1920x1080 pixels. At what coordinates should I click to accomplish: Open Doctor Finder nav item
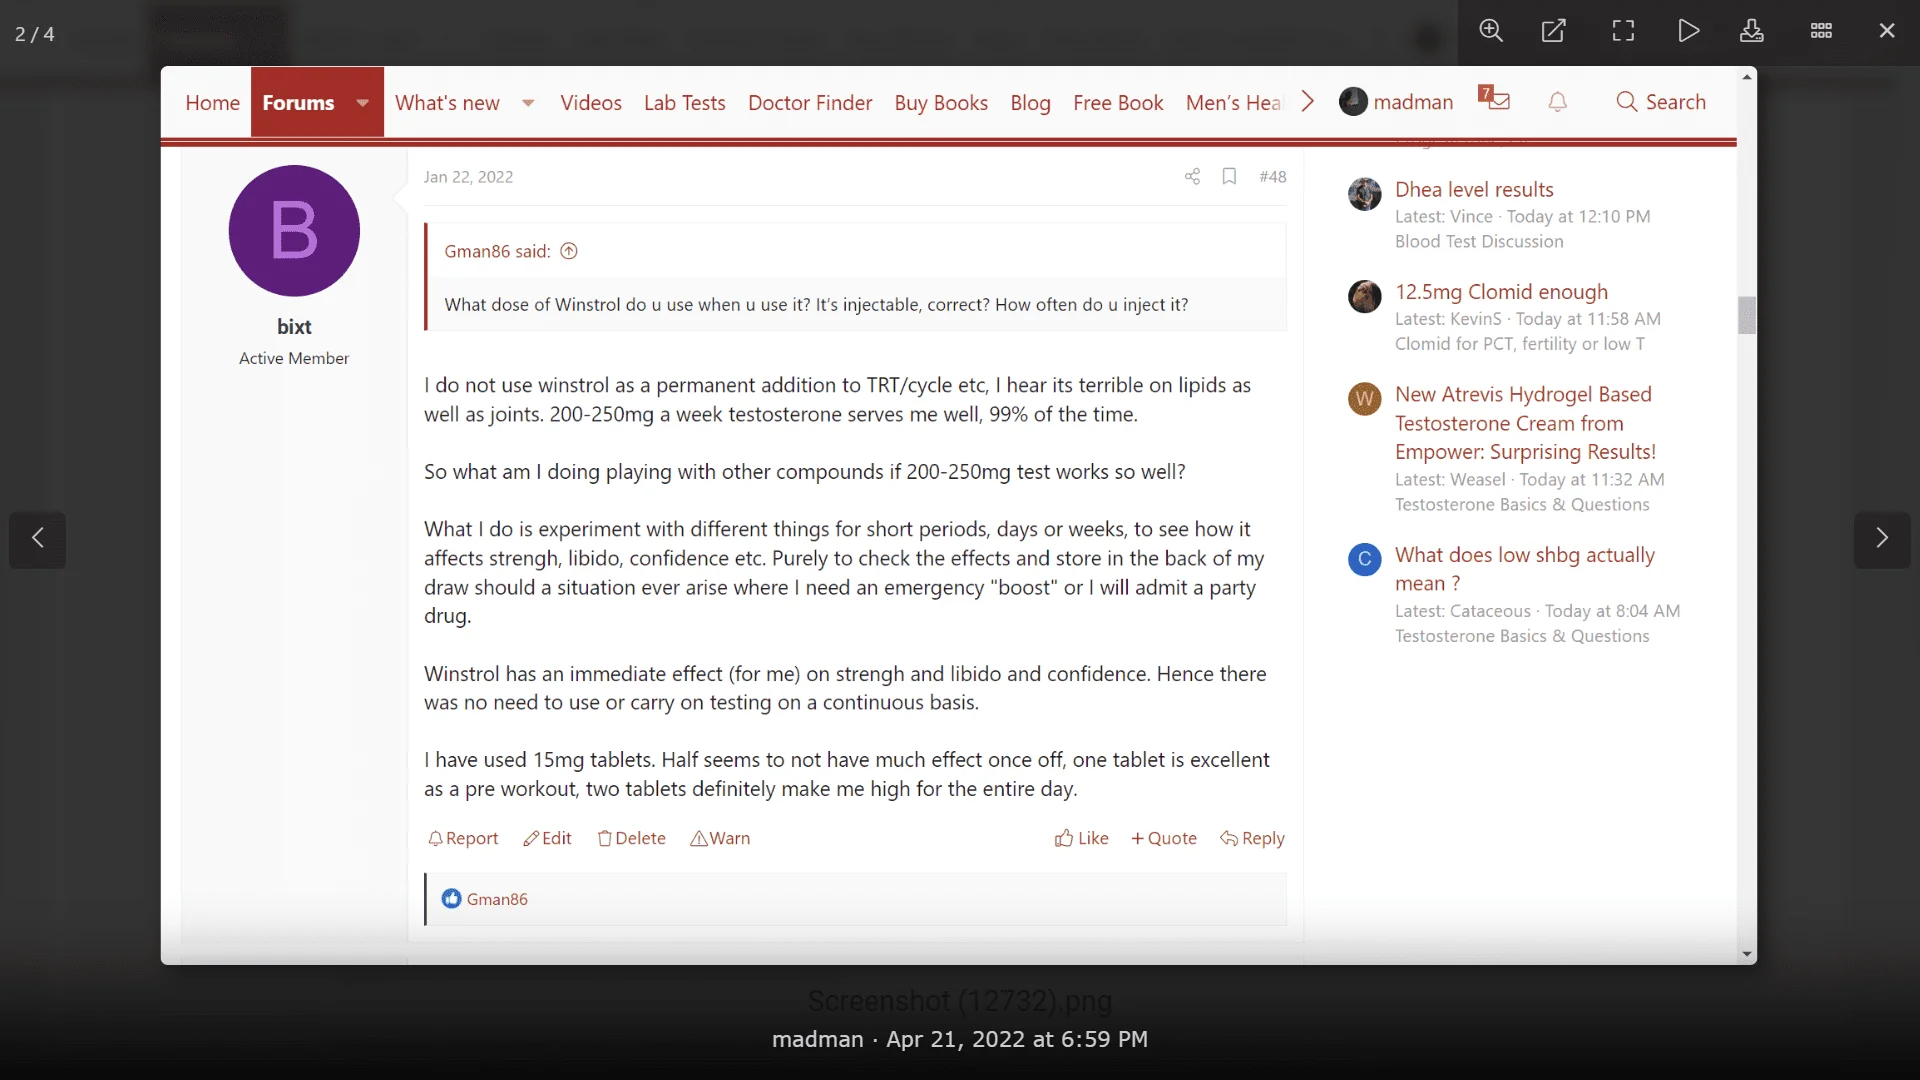(810, 102)
